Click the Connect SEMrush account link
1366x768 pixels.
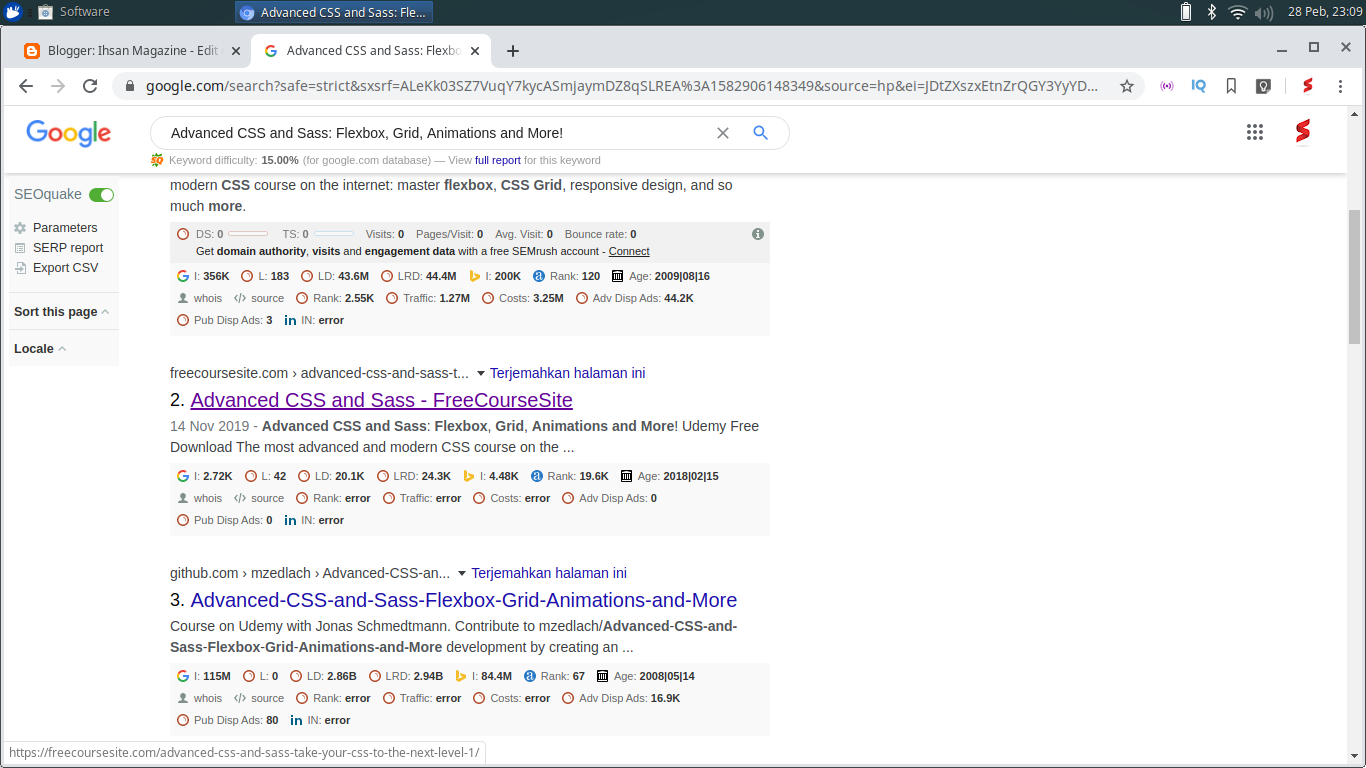(629, 251)
